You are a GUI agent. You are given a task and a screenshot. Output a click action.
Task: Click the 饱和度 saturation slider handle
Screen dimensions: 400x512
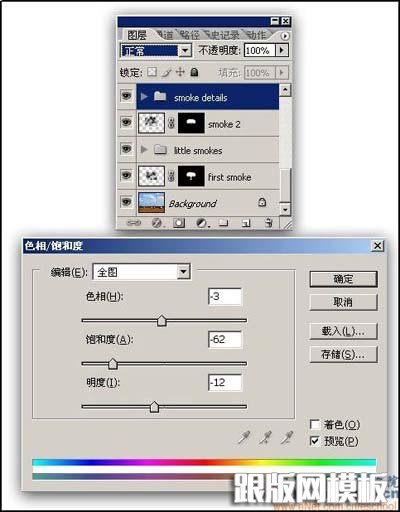tap(113, 364)
